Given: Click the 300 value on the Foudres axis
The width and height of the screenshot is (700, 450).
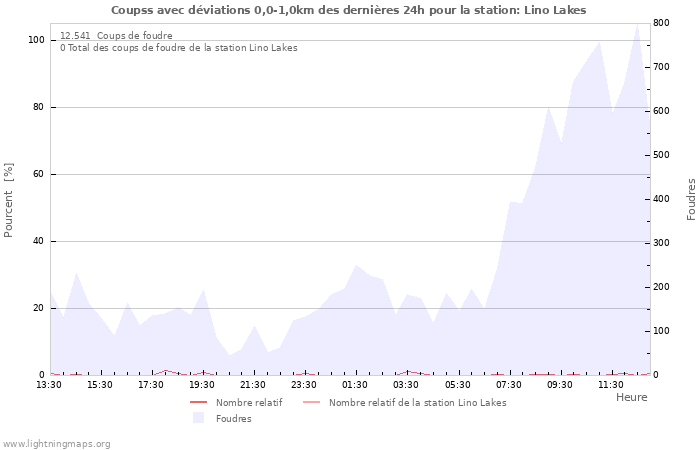Looking at the screenshot, I should [x=661, y=243].
